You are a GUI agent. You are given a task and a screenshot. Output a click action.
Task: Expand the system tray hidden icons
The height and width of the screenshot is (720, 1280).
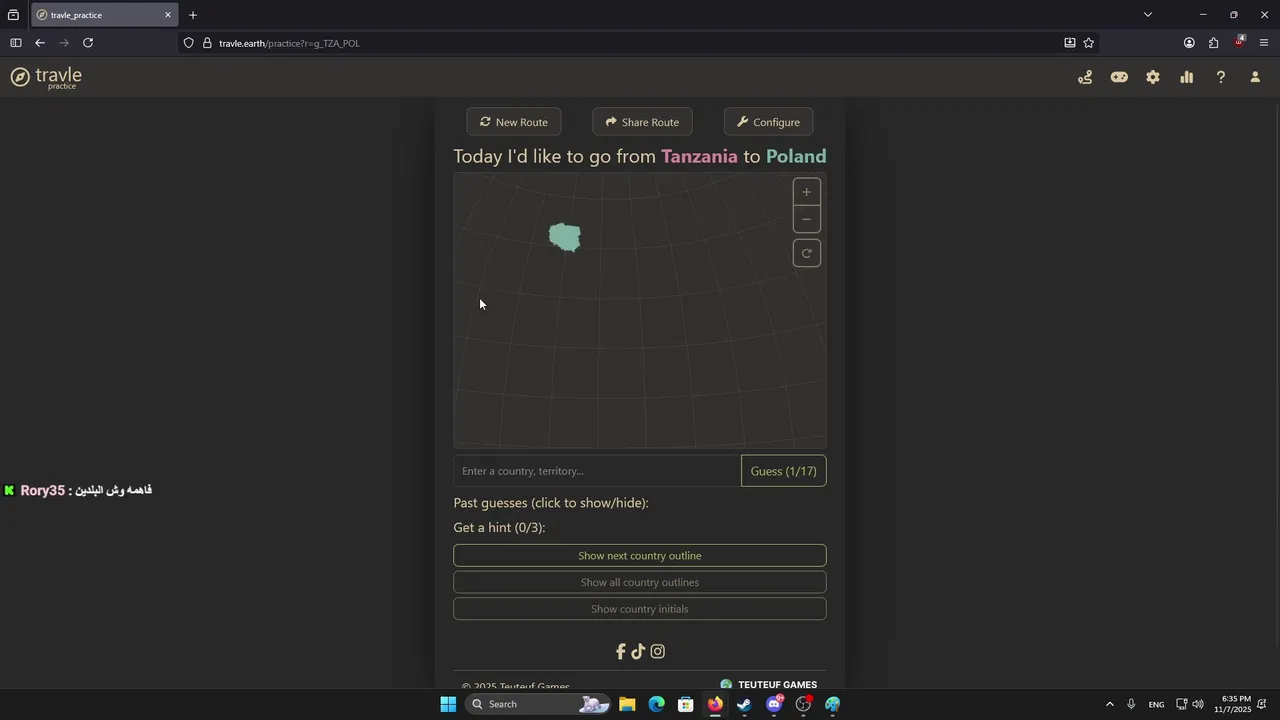coord(1109,704)
